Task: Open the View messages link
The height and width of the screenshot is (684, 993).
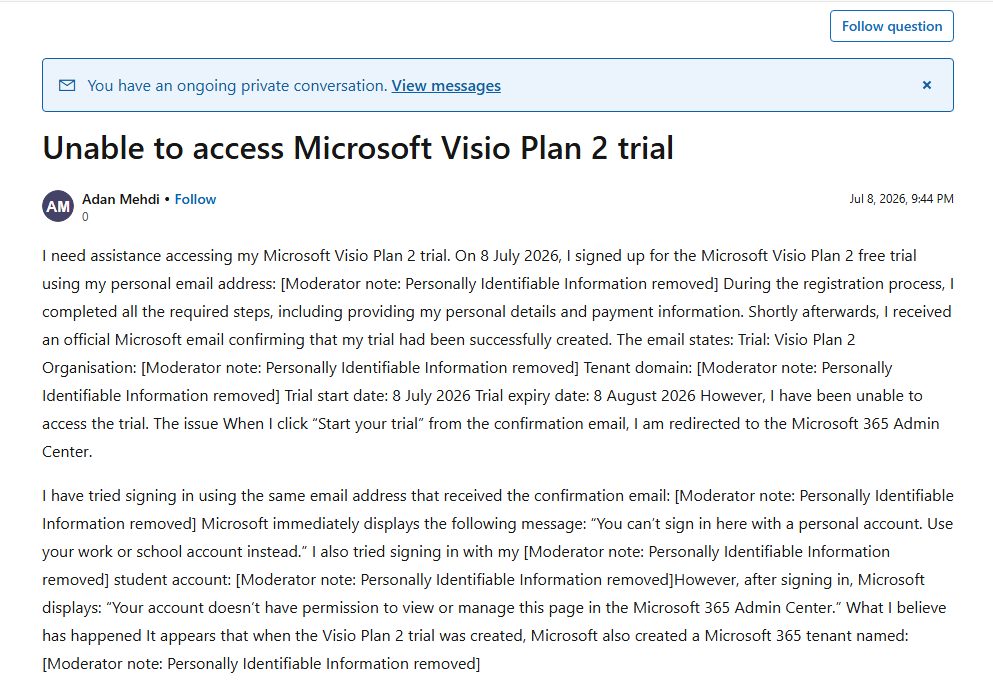Action: [x=446, y=86]
